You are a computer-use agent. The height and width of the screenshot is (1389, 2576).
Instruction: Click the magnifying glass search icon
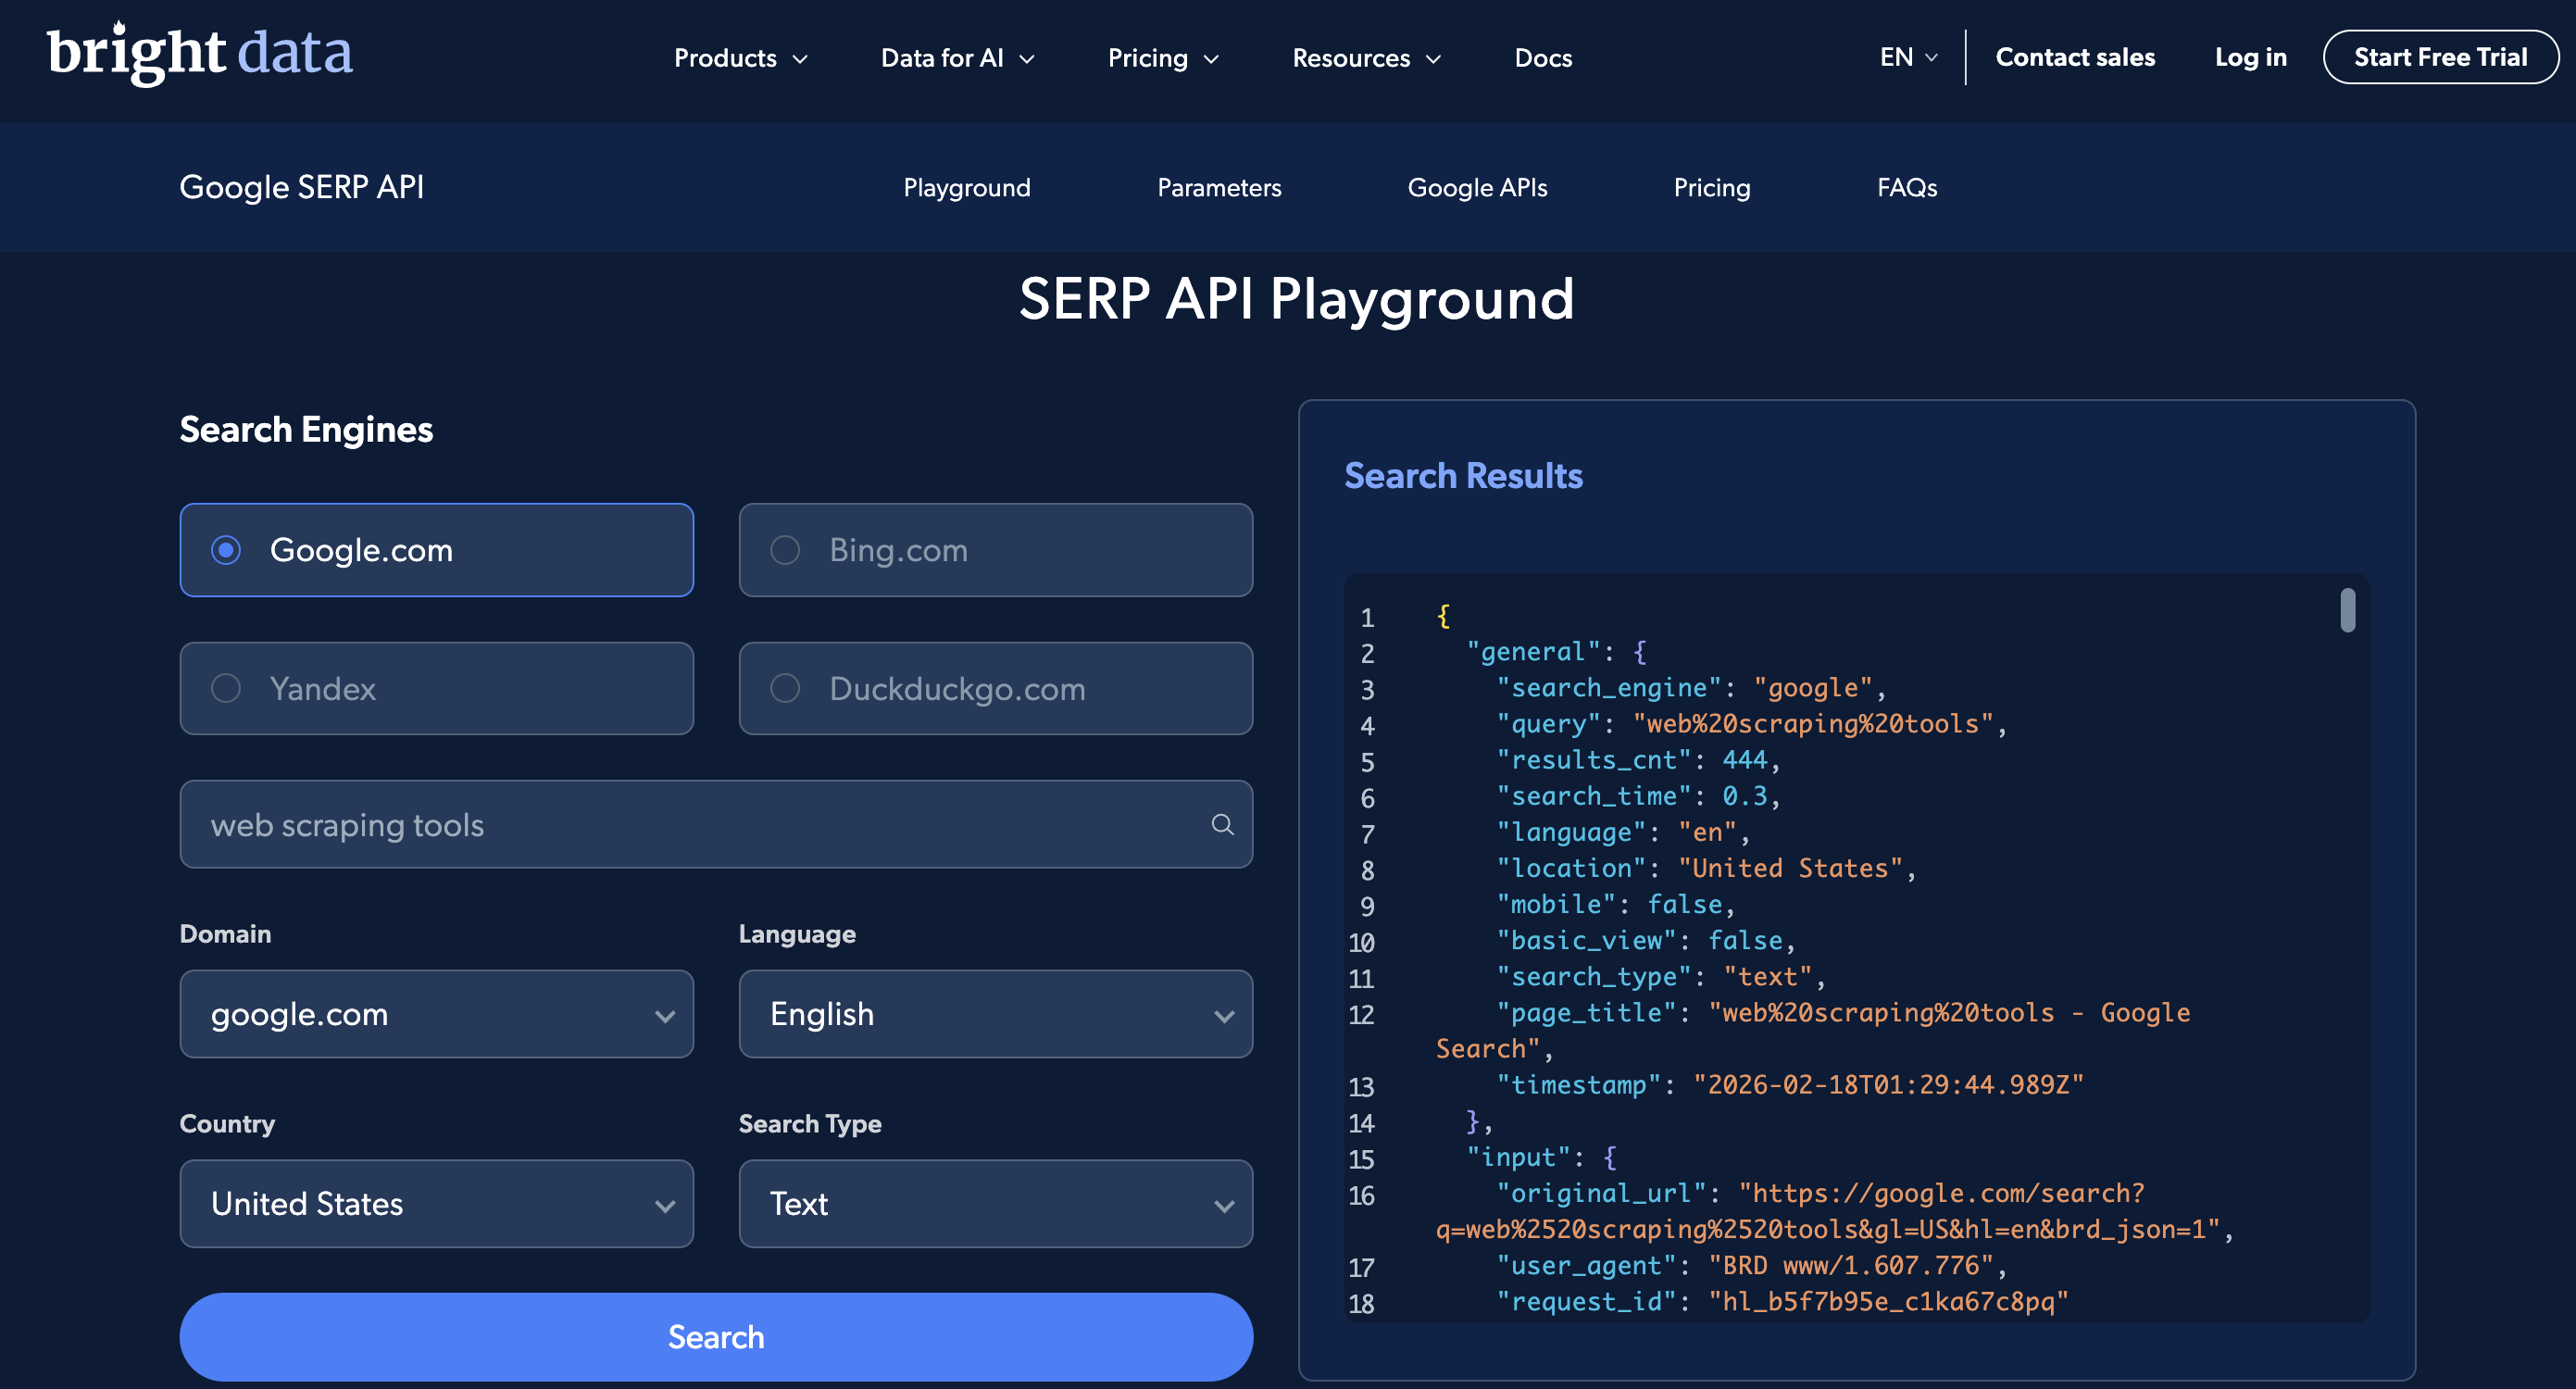[1222, 825]
